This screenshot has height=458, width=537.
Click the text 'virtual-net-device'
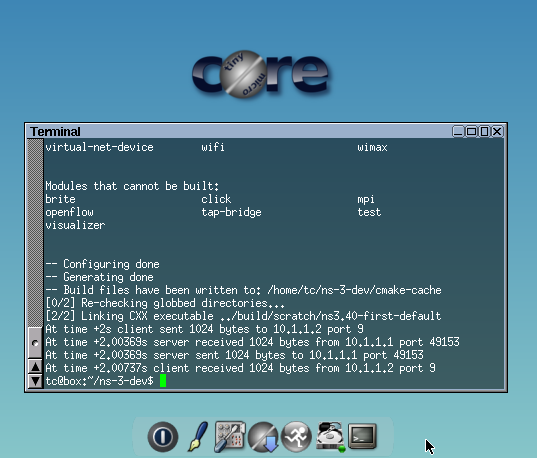[x=99, y=147]
